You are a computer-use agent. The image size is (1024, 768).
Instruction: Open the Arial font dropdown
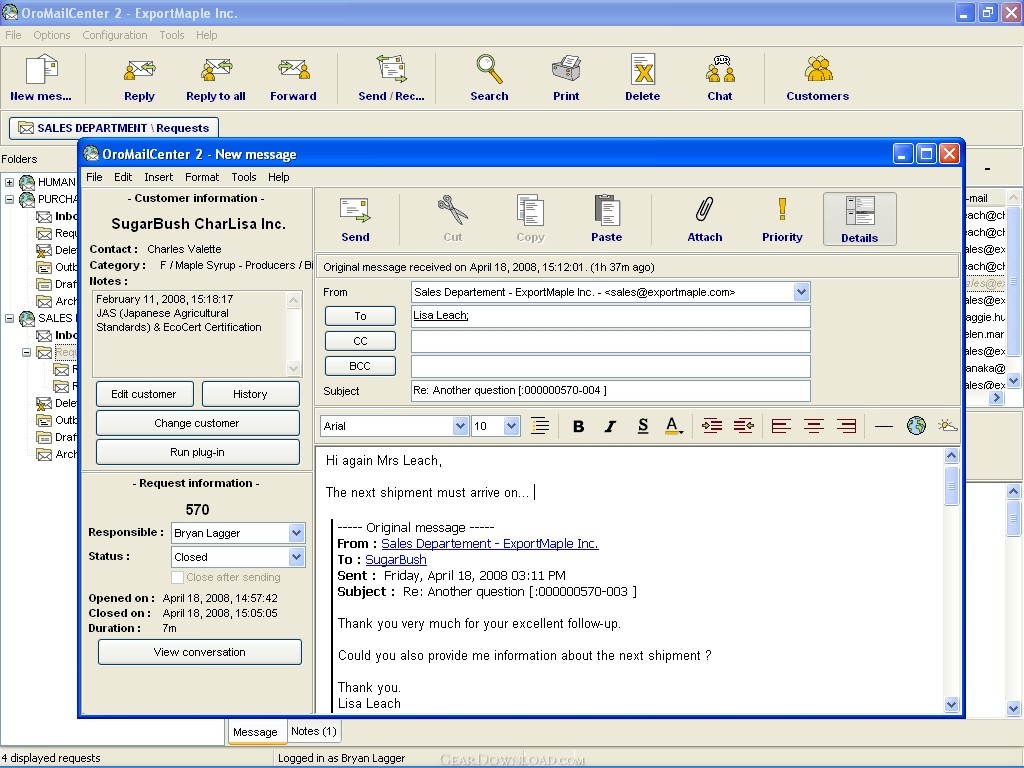coord(460,426)
